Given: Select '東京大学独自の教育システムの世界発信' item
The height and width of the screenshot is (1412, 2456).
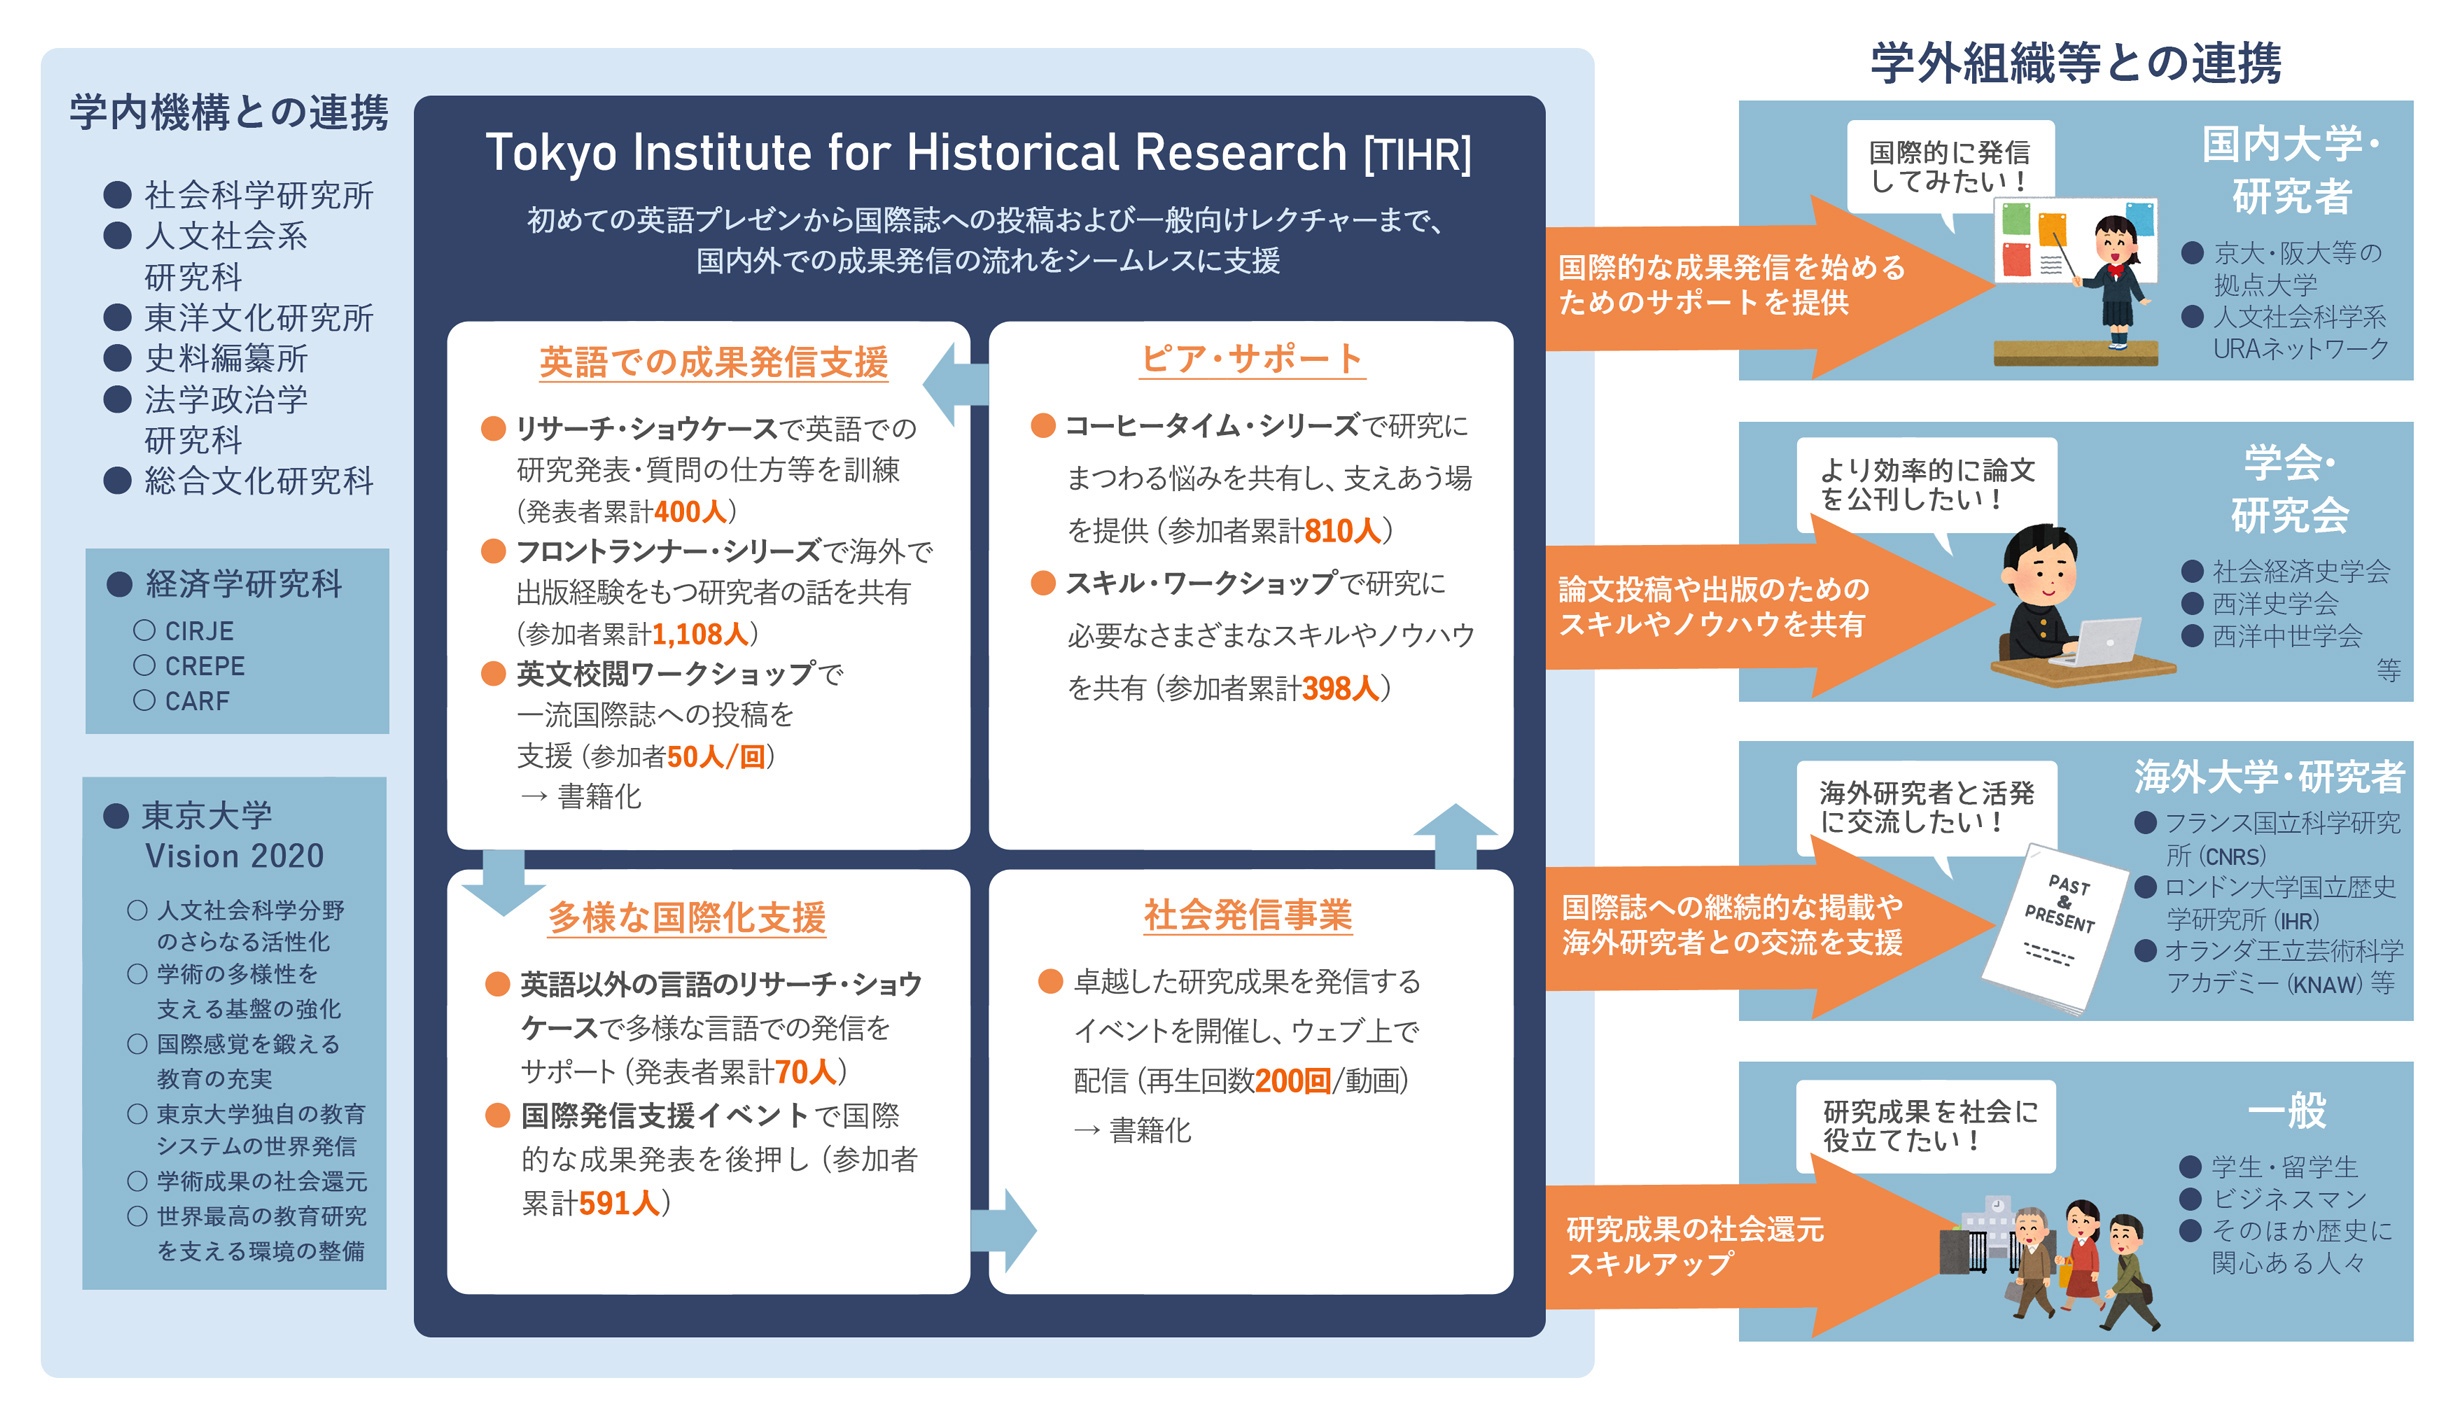Looking at the screenshot, I should (x=248, y=1130).
